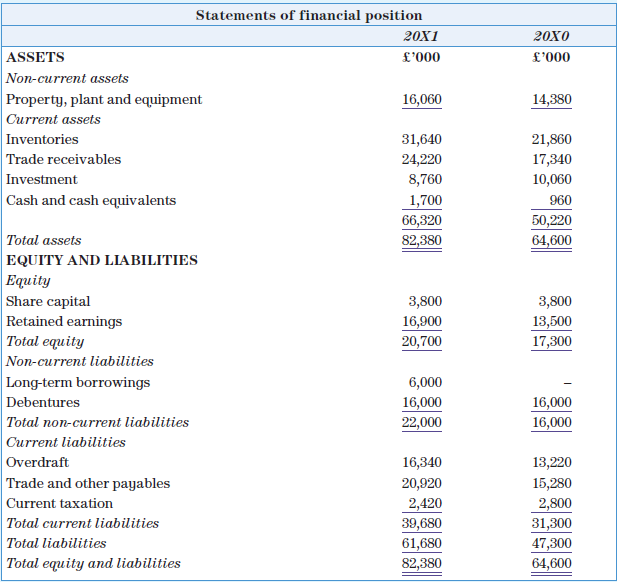This screenshot has width=617, height=582.
Task: Click the 'Share capital' row label
Action: coord(48,301)
